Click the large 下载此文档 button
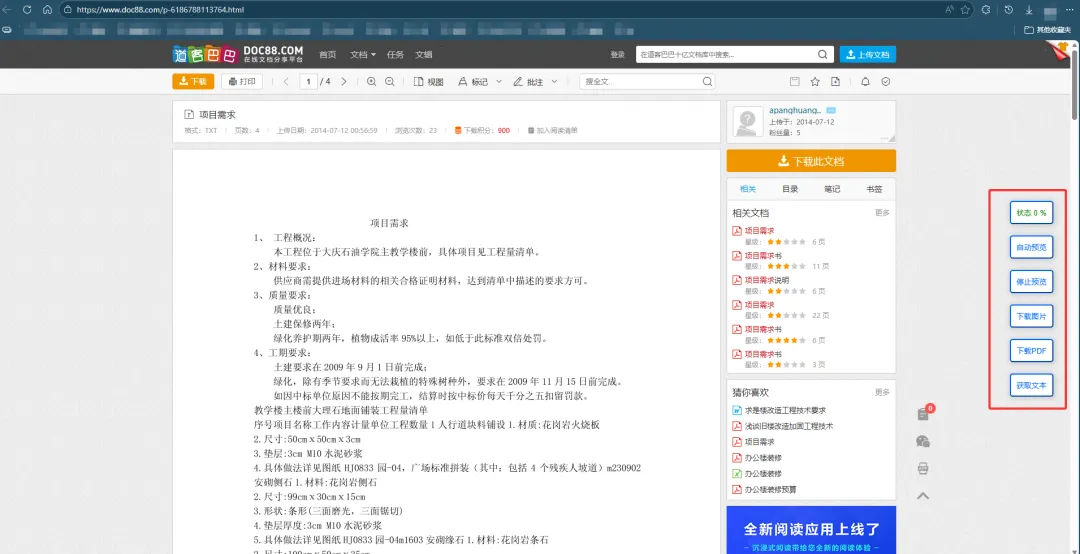This screenshot has width=1080, height=554. (x=811, y=161)
